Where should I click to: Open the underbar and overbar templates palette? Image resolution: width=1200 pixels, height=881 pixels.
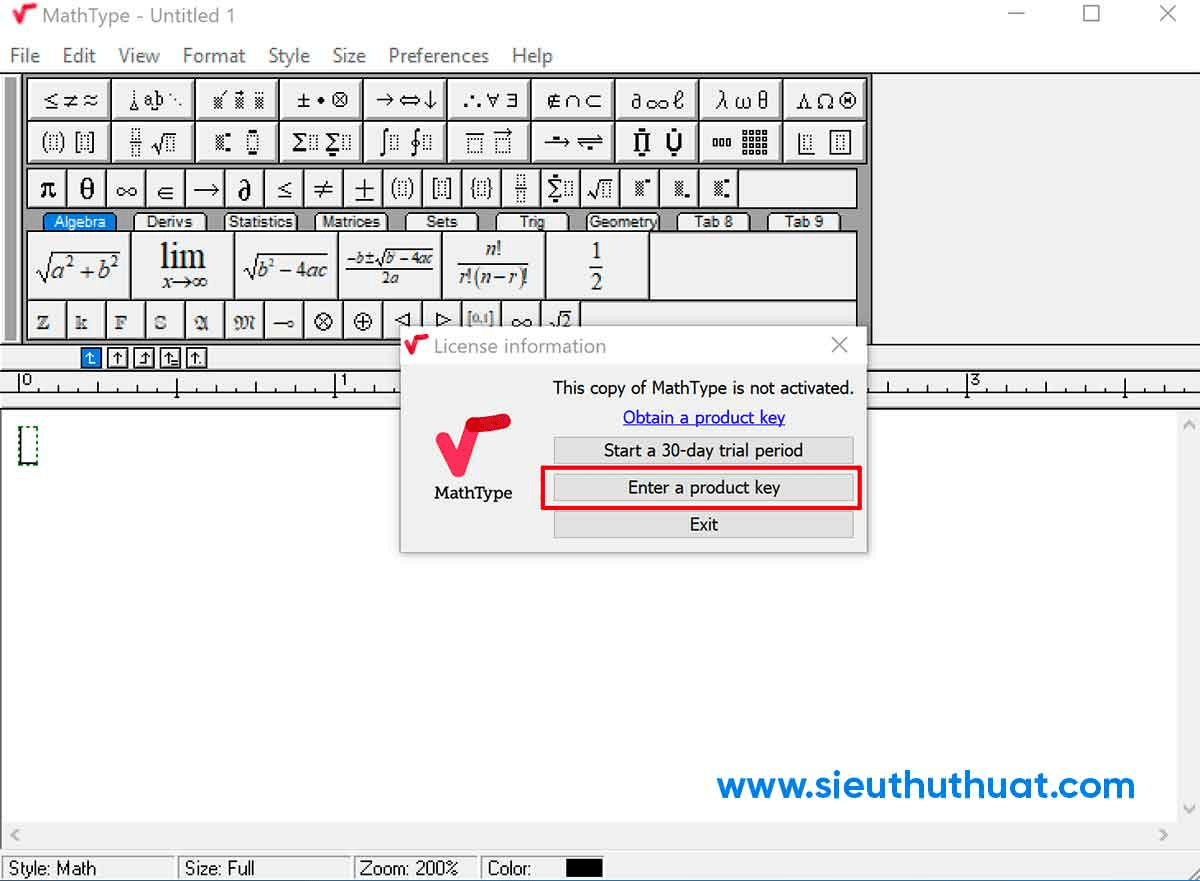tap(489, 143)
